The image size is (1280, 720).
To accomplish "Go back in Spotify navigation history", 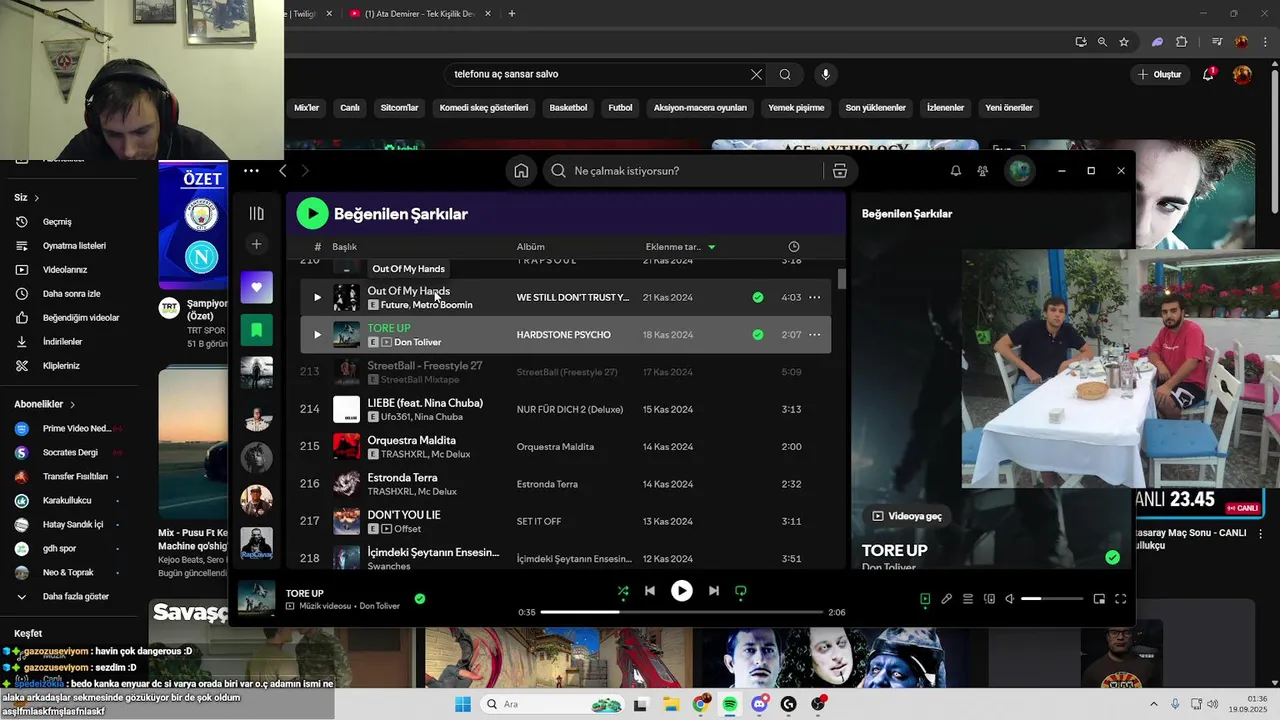I will [x=283, y=171].
